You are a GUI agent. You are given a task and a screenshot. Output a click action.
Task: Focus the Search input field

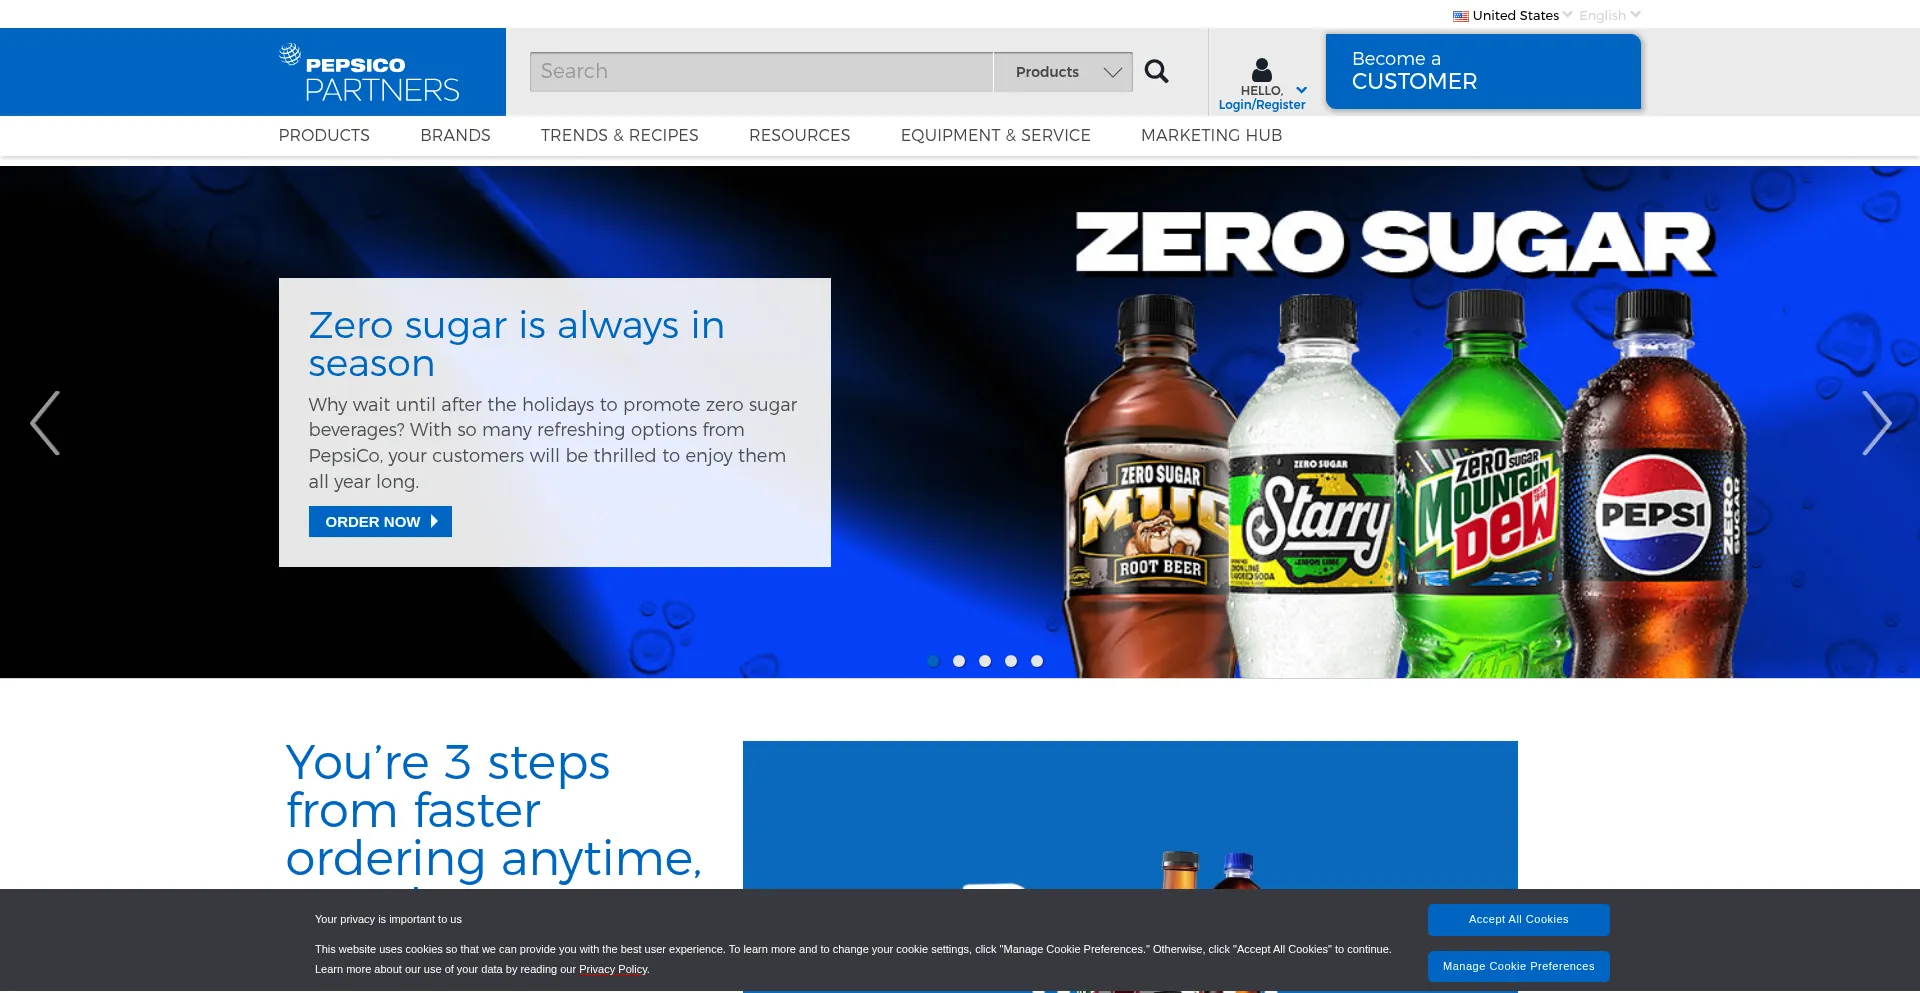[x=761, y=72]
